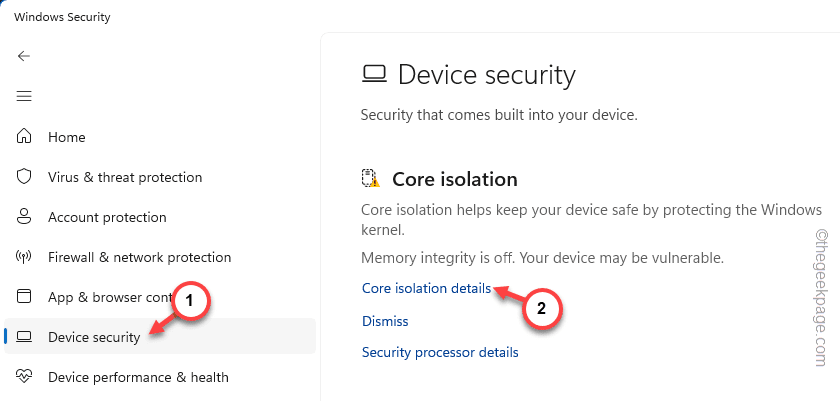The image size is (840, 401).
Task: Click the Dismiss link
Action: [385, 321]
